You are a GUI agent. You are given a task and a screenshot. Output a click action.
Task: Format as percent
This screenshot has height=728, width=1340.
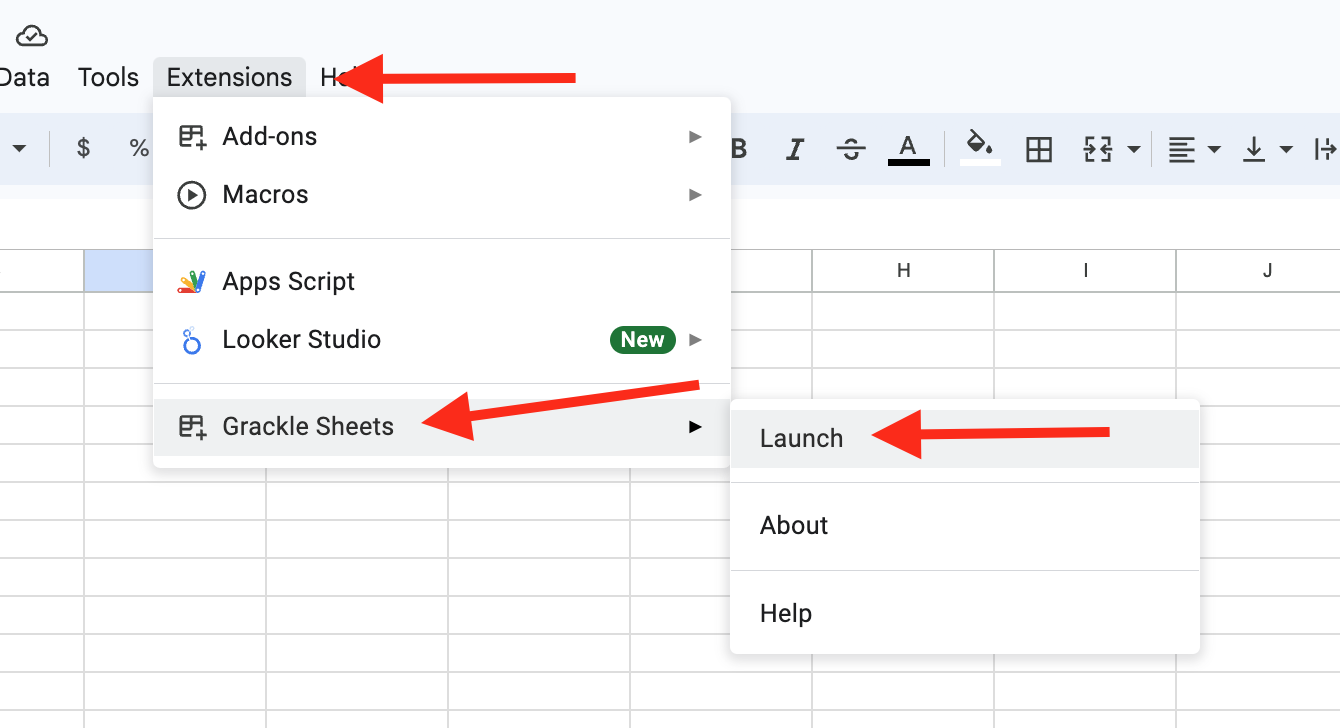coord(139,149)
